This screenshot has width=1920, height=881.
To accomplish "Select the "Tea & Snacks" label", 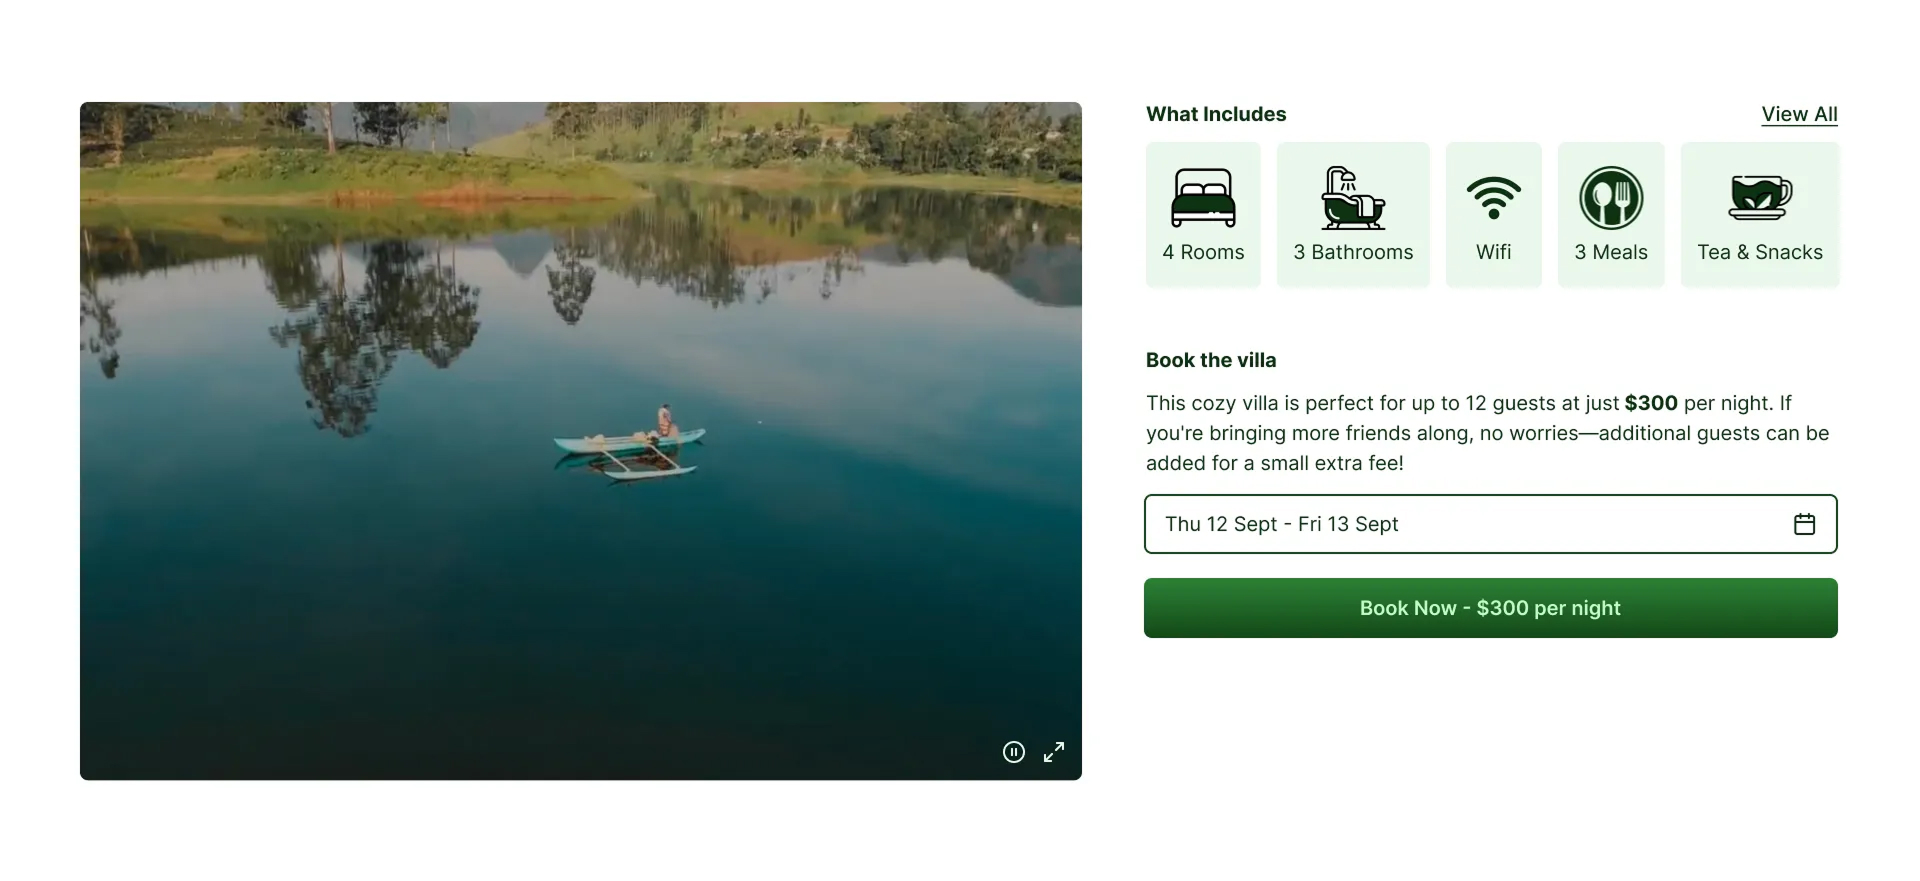I will point(1760,252).
